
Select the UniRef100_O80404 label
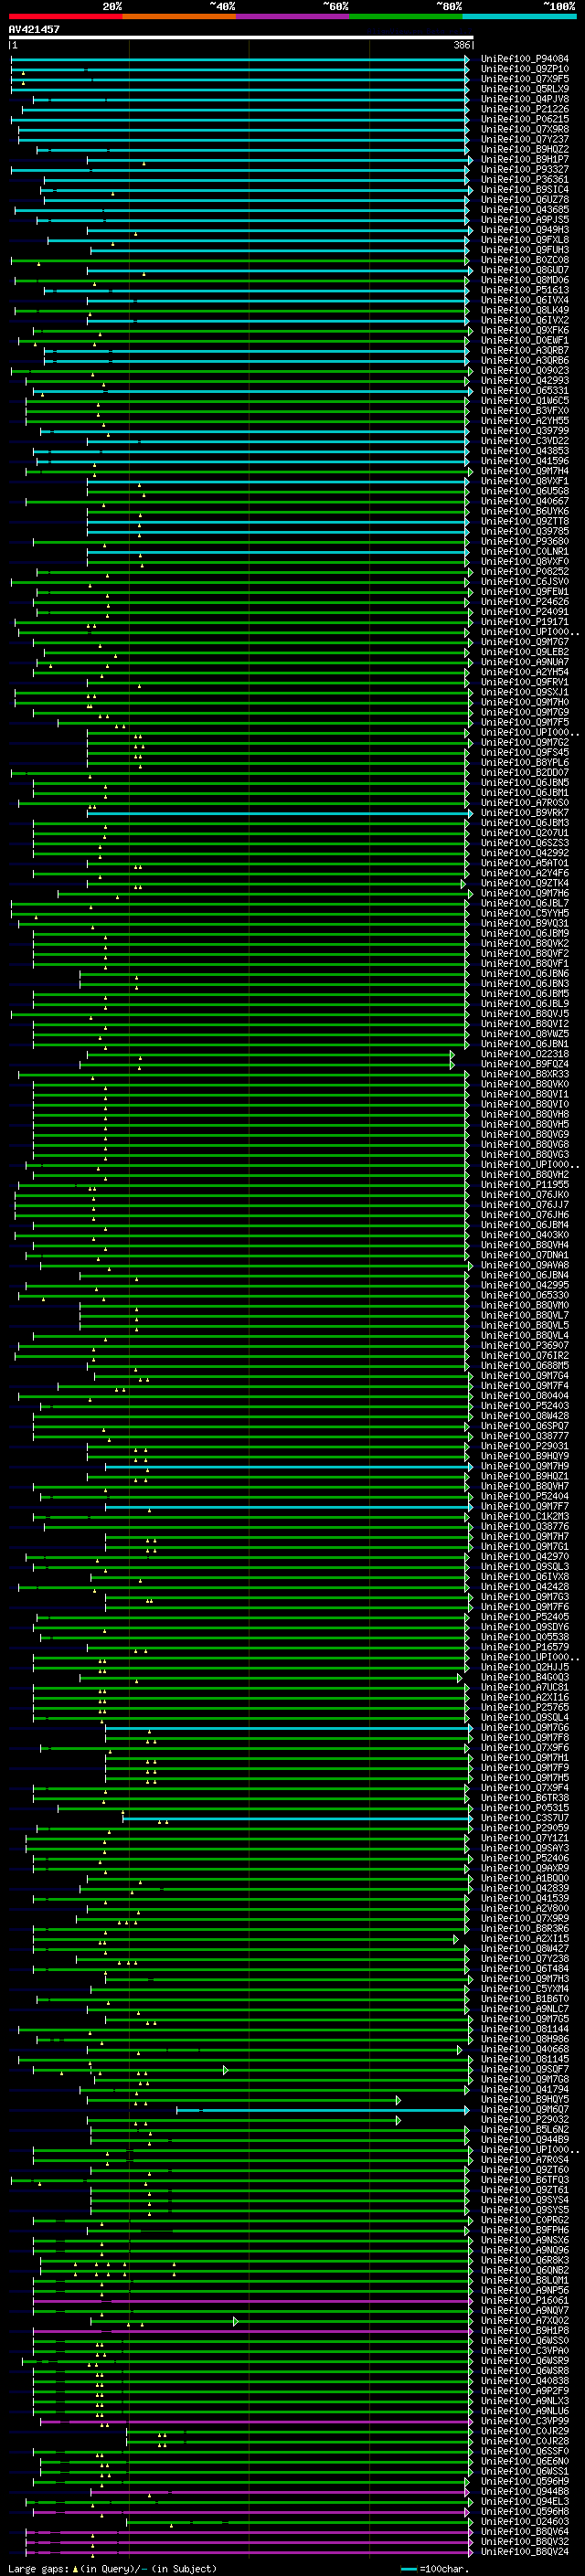525,1396
